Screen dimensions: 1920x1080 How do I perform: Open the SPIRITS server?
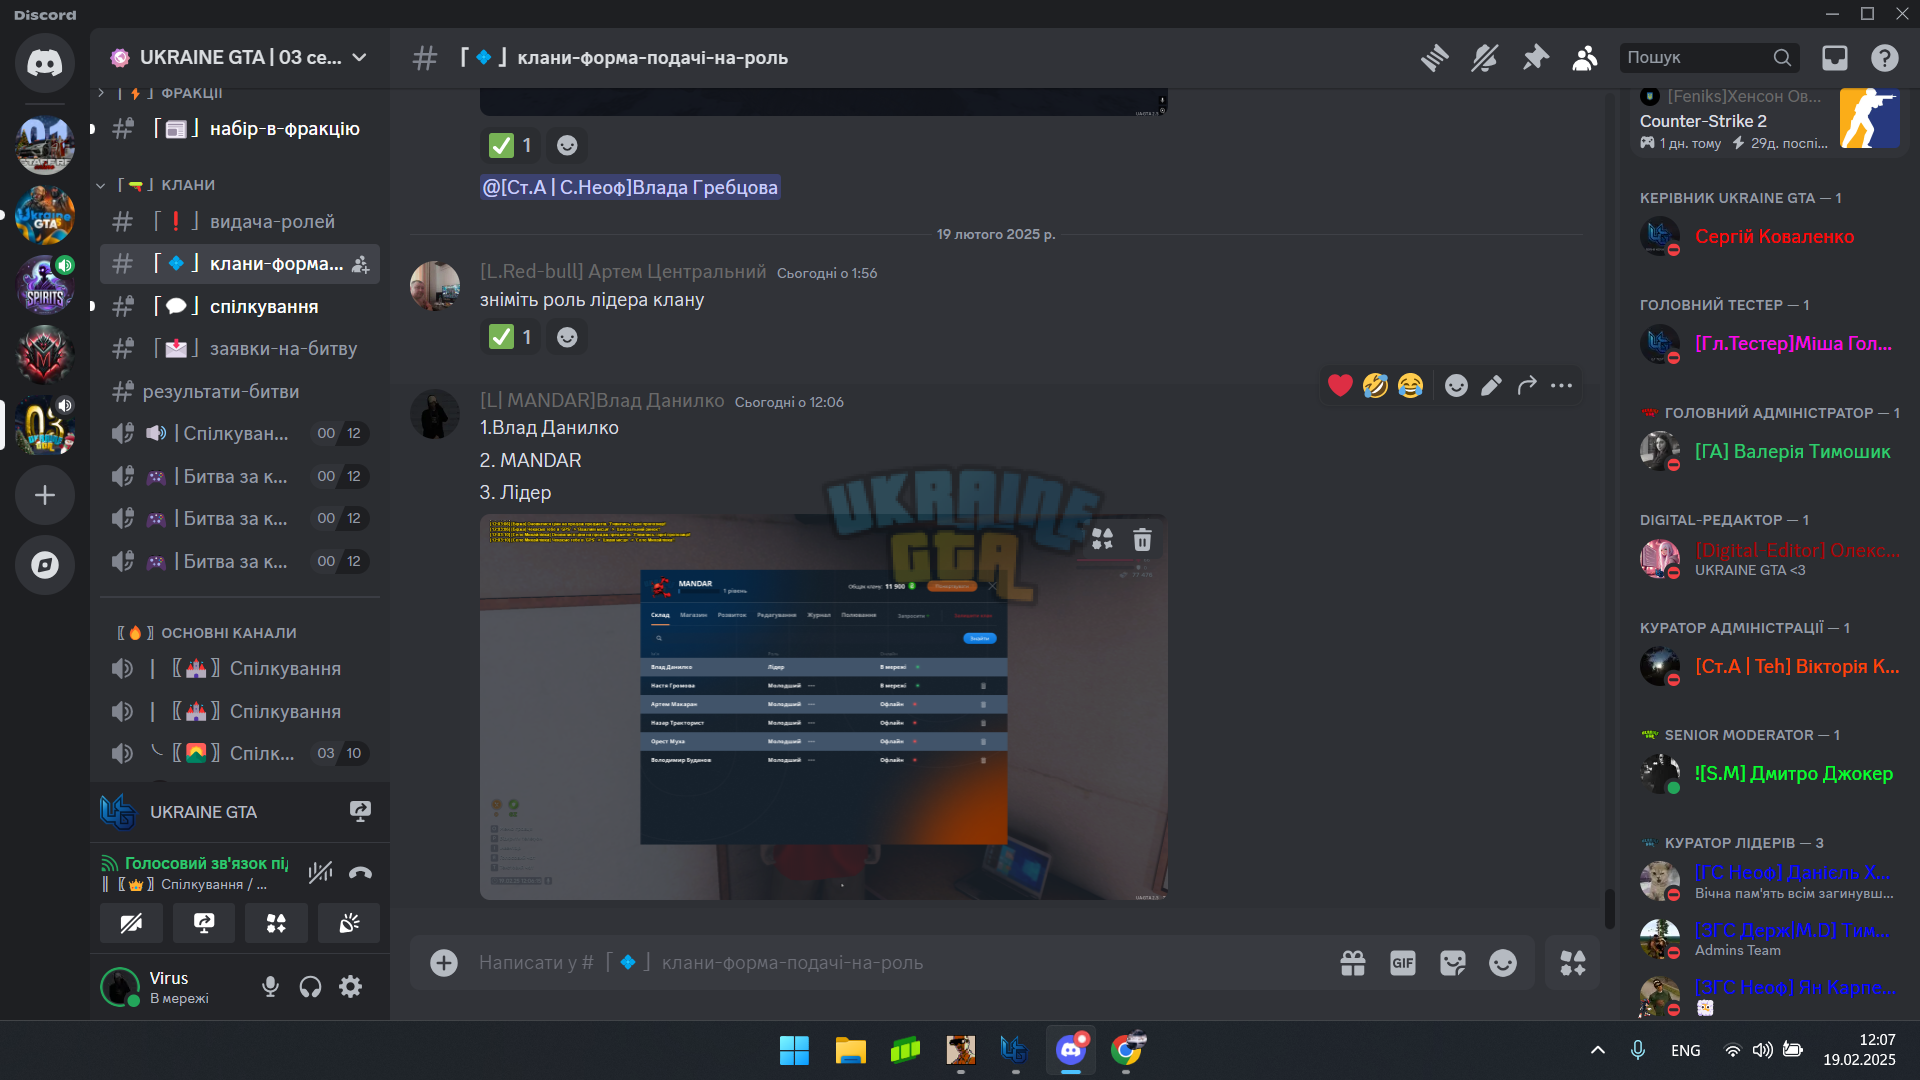pyautogui.click(x=45, y=285)
